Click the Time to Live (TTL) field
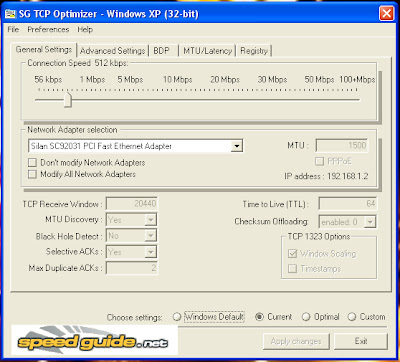This screenshot has width=400, height=362. point(348,204)
